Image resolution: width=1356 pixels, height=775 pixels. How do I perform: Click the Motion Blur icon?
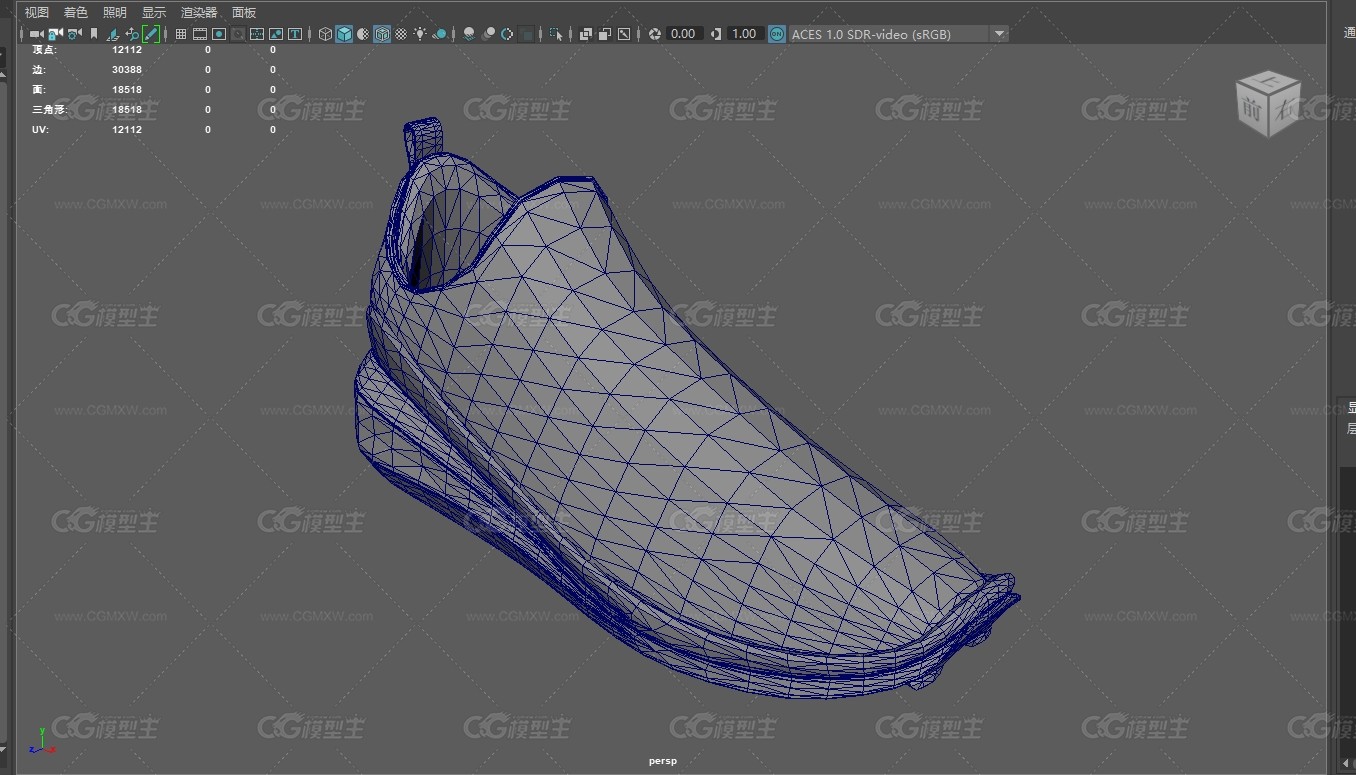tap(488, 34)
